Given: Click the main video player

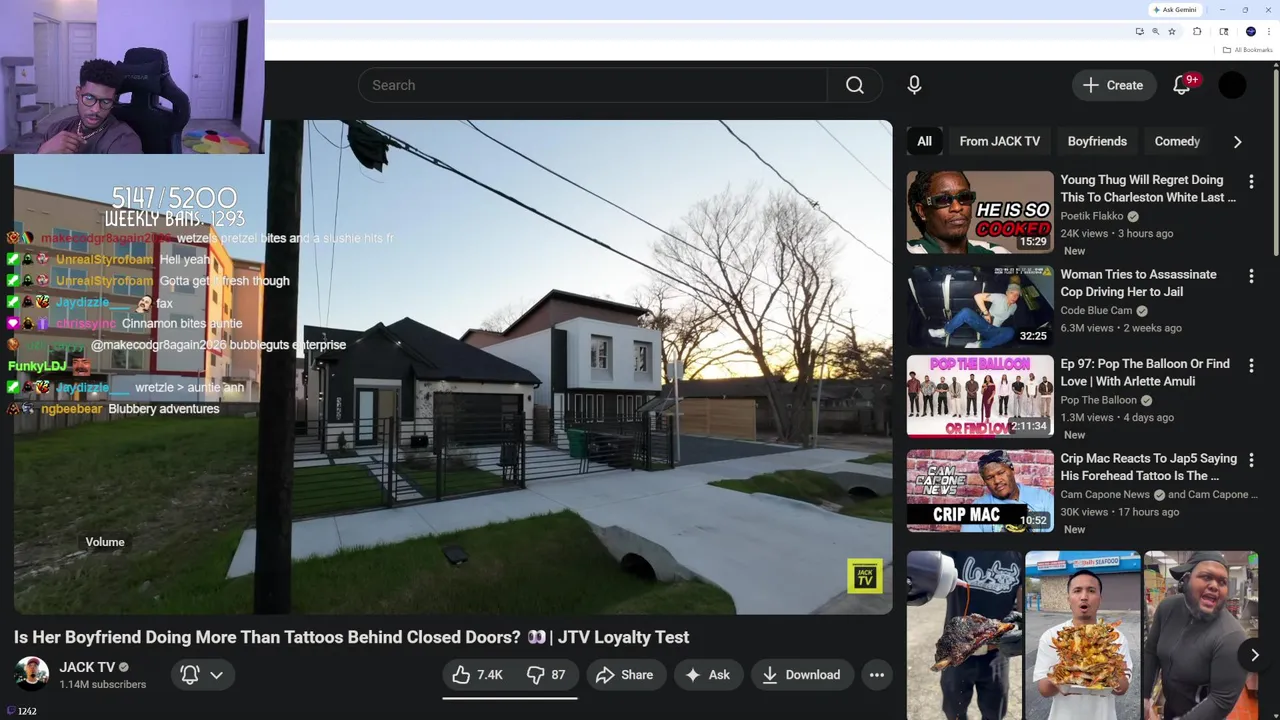Looking at the screenshot, I should click(x=453, y=367).
